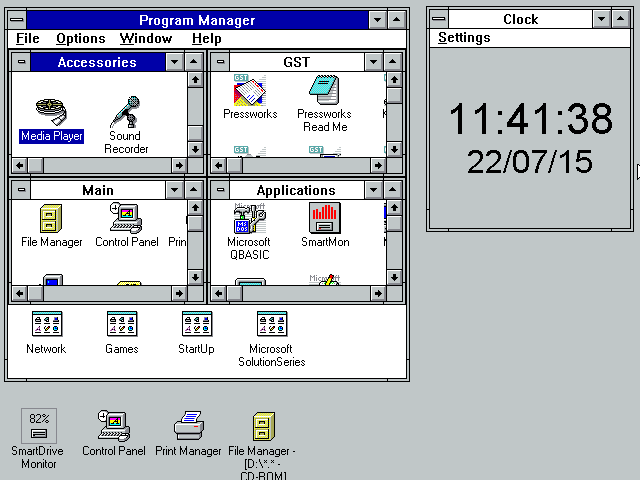Restore the minimized Print Manager icon
Screen dimensions: 640x480
pos(188,426)
